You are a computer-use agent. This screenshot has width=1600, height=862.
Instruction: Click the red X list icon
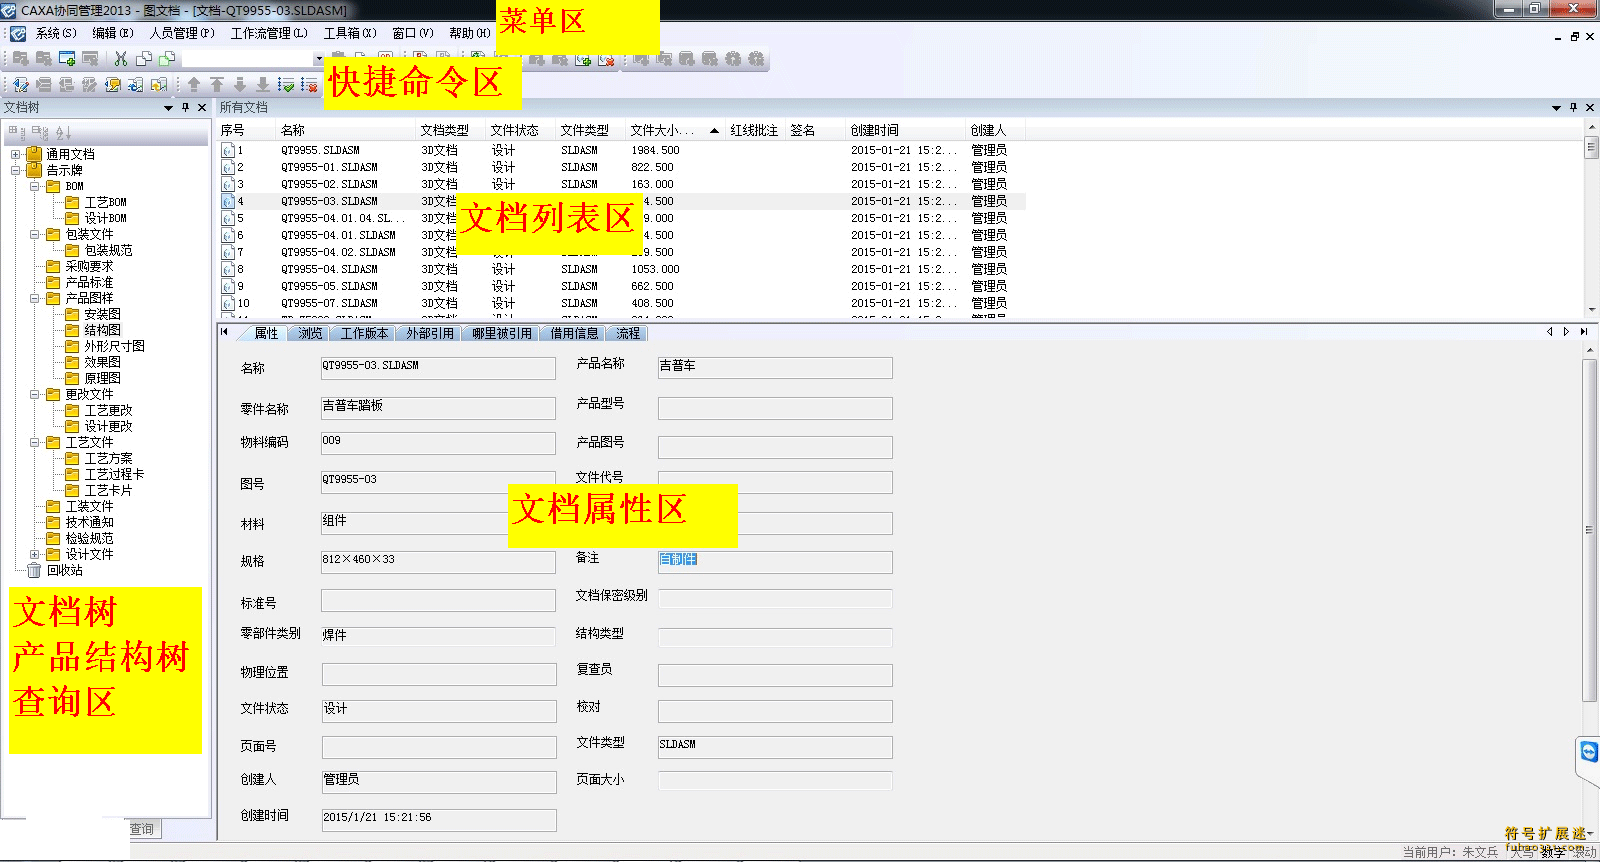tap(309, 85)
